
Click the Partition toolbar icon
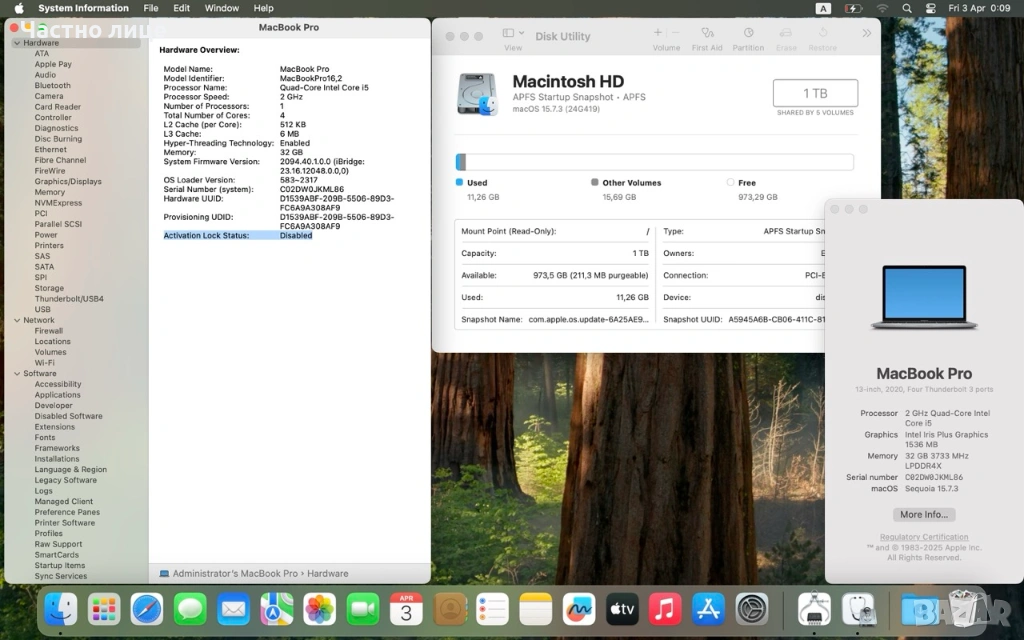tap(747, 35)
